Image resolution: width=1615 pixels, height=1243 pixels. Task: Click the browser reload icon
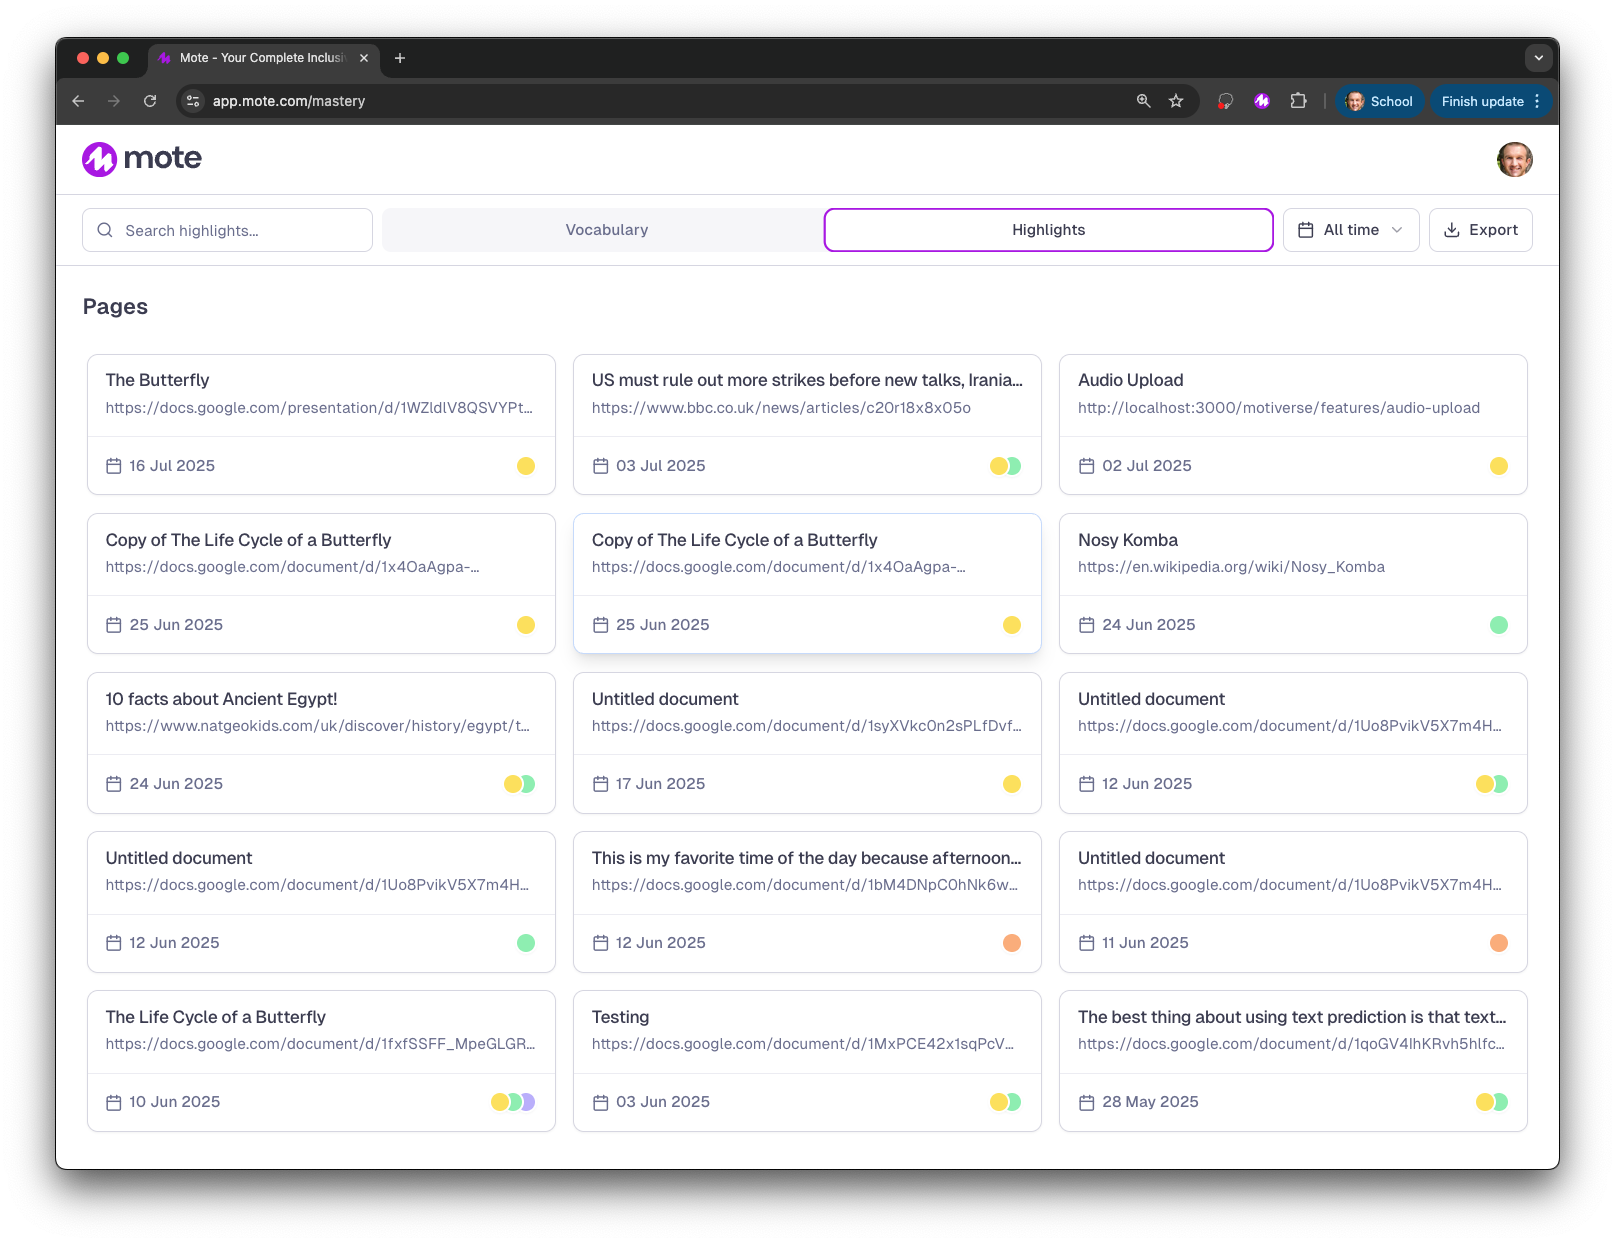pos(150,100)
